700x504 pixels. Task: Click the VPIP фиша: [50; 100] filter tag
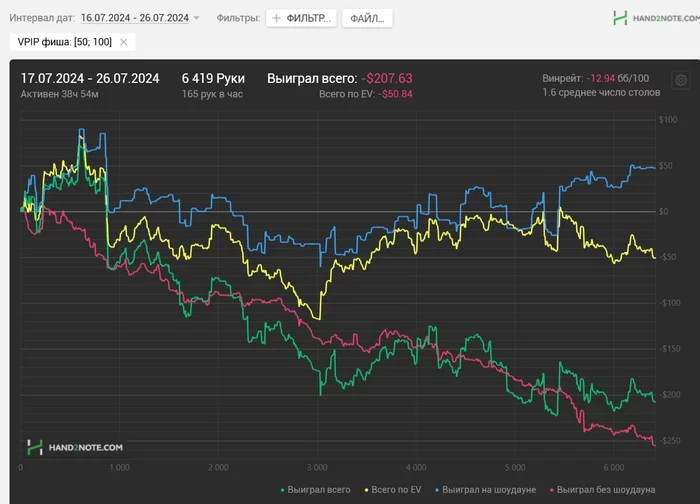pos(64,42)
